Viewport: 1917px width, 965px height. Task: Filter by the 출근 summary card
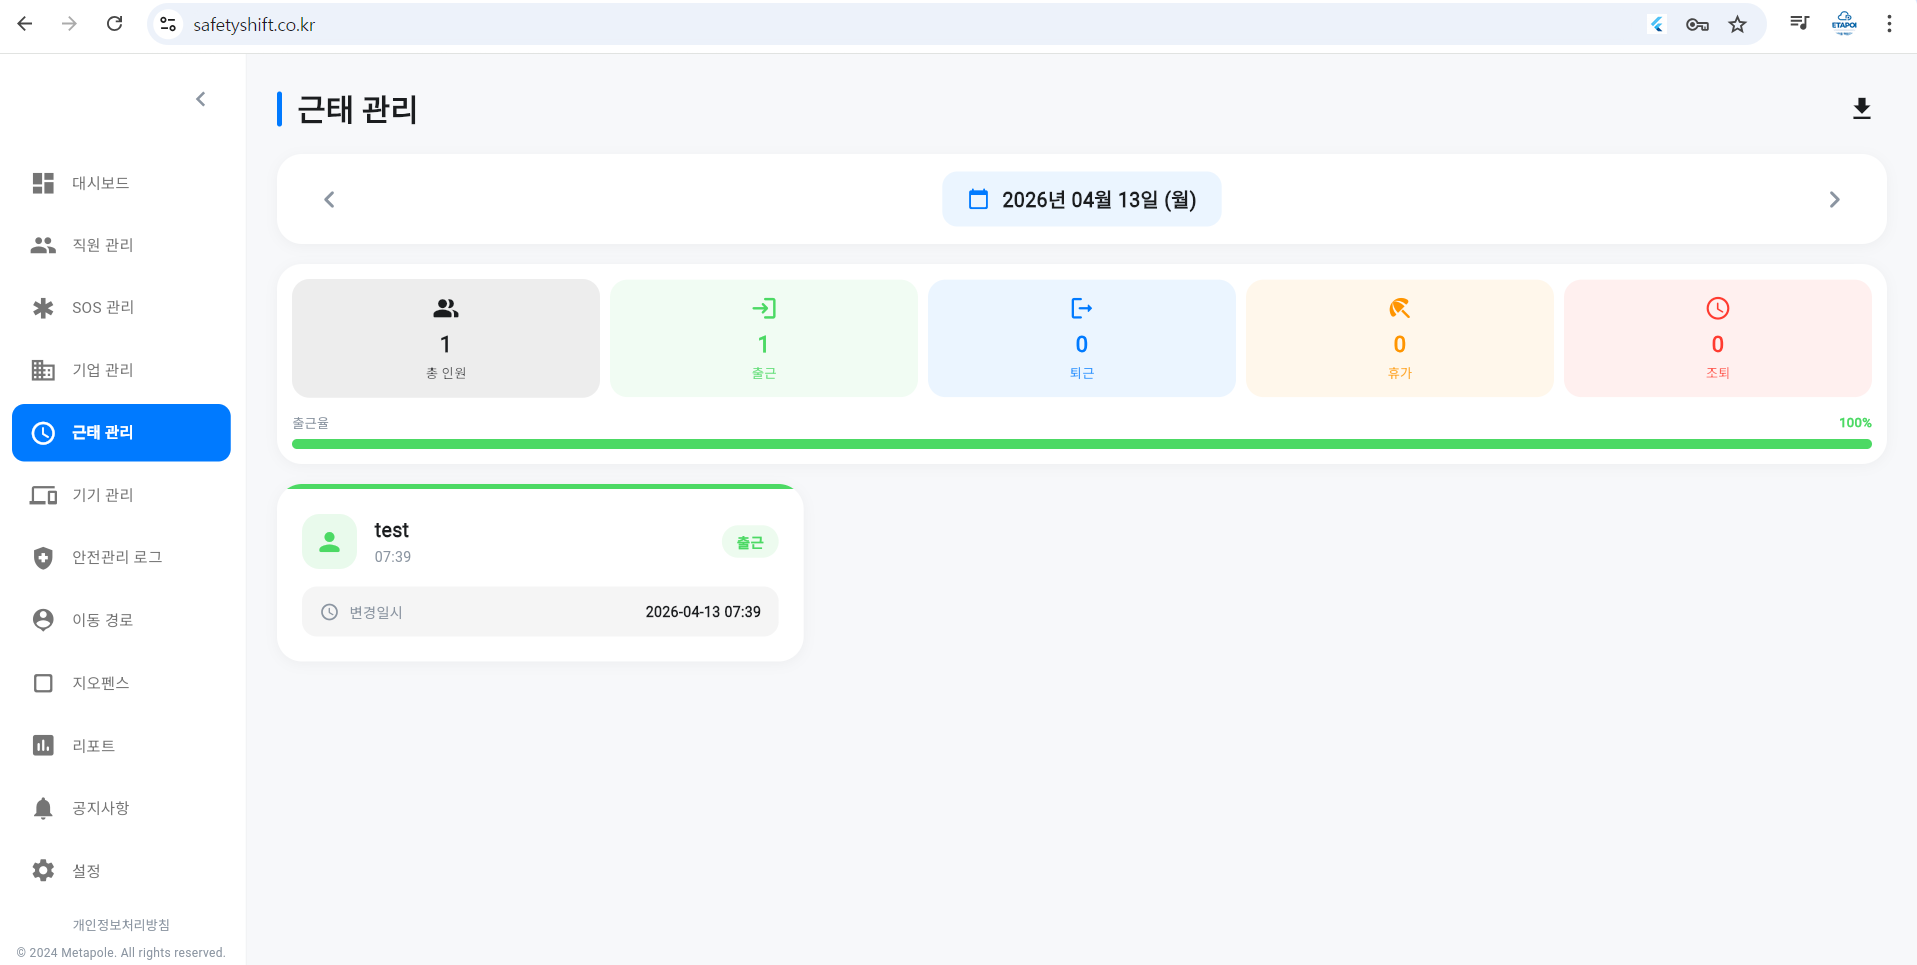763,338
